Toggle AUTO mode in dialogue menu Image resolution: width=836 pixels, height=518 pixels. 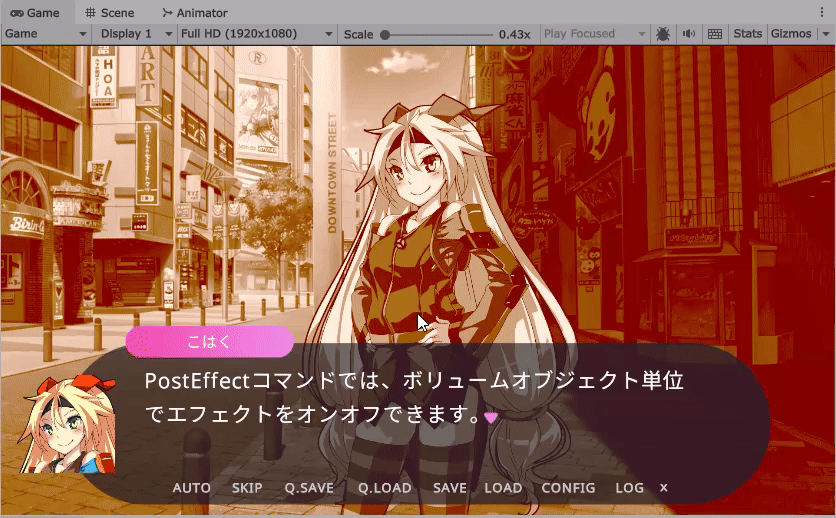coord(191,488)
